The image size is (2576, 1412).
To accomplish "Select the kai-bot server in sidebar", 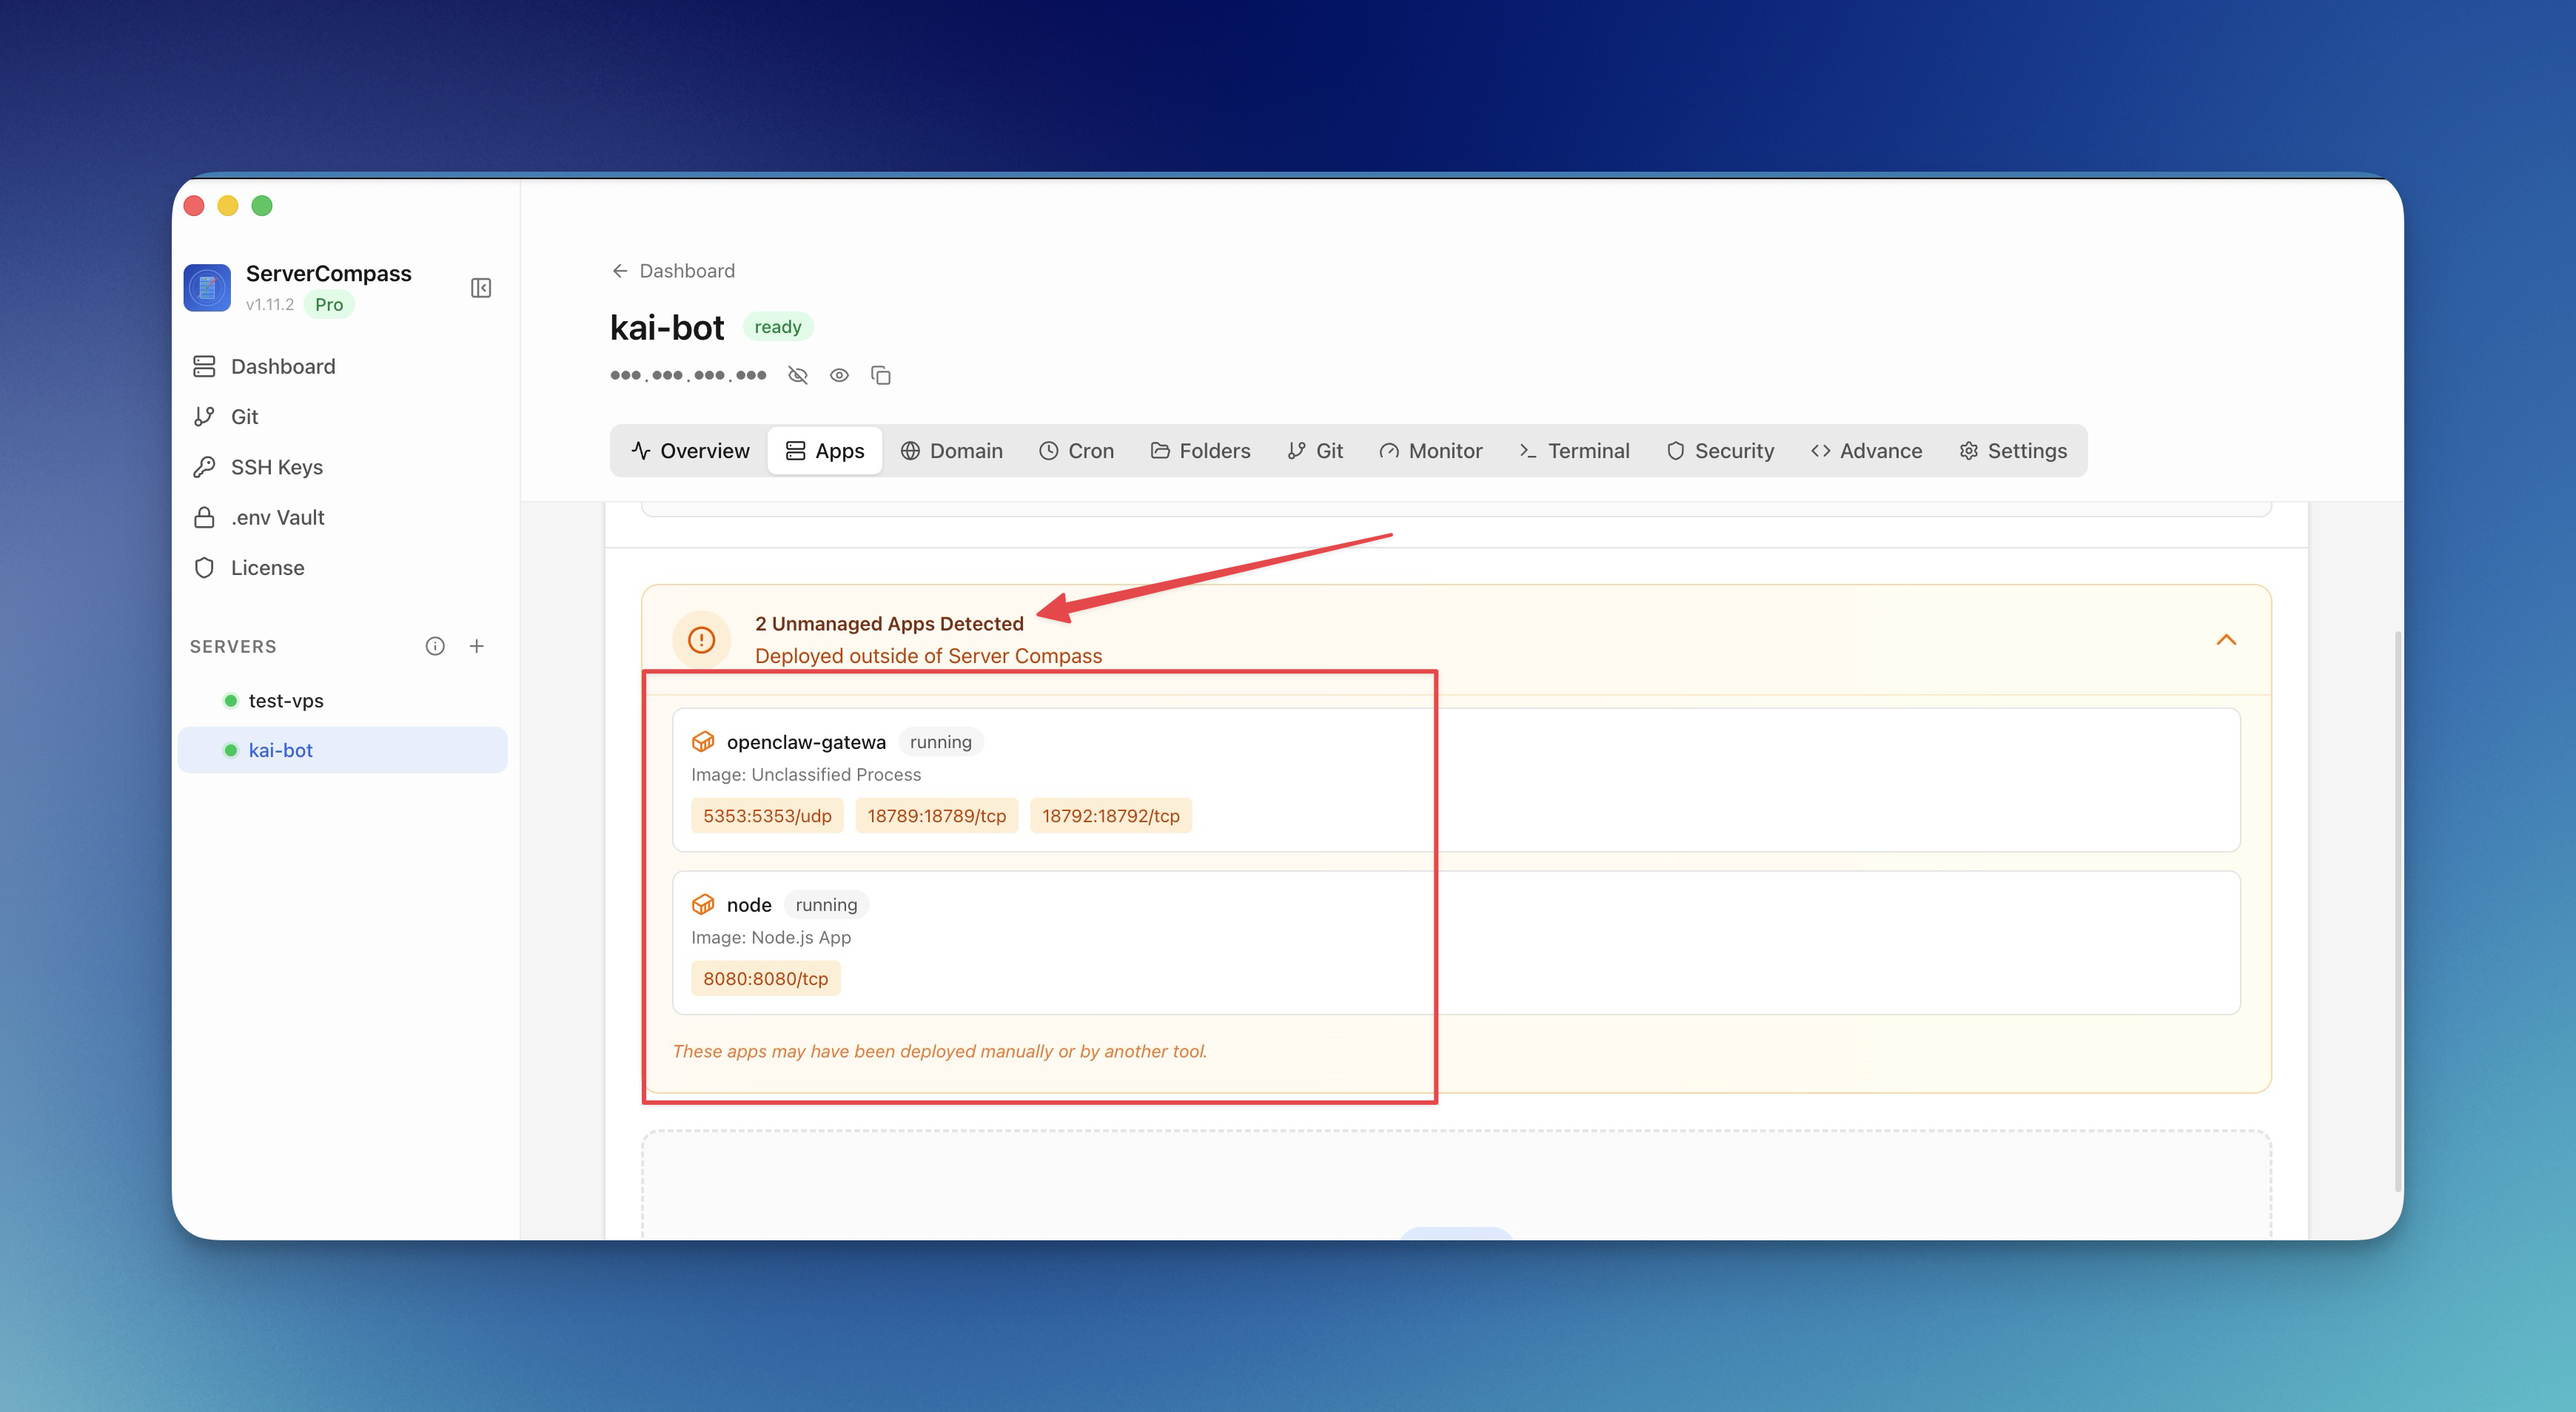I will 280,750.
